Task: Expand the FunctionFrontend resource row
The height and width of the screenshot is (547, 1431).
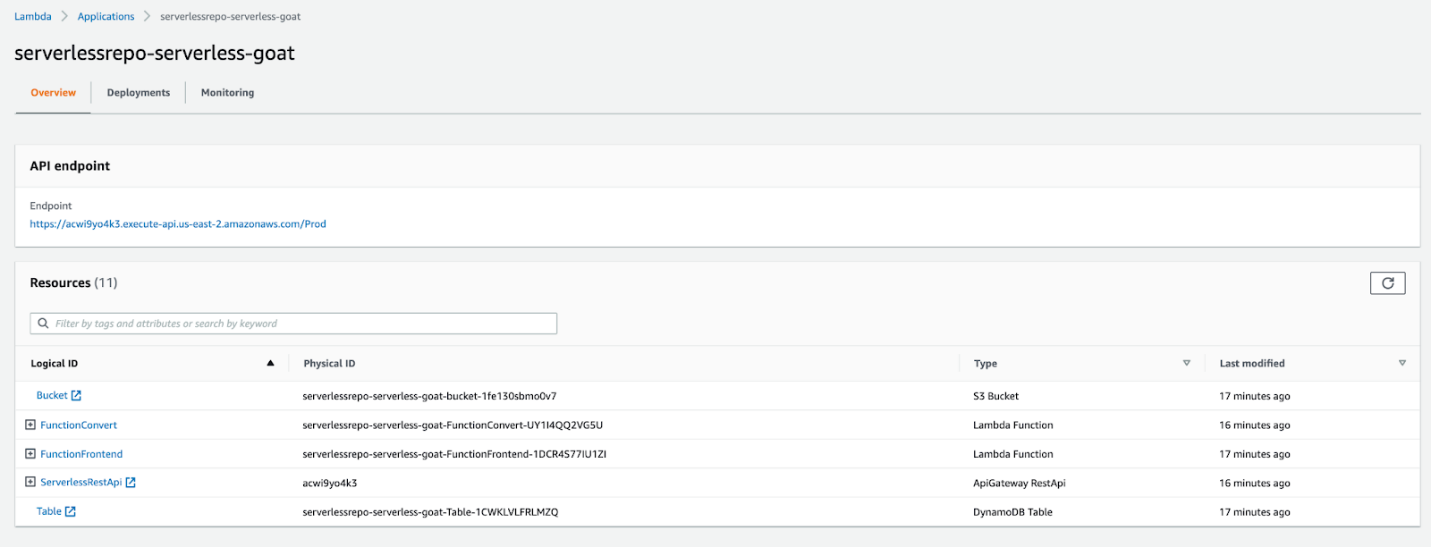Action: click(x=30, y=454)
